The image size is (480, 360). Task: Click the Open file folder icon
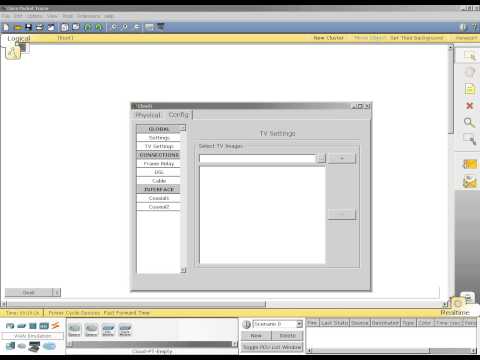pos(18,27)
